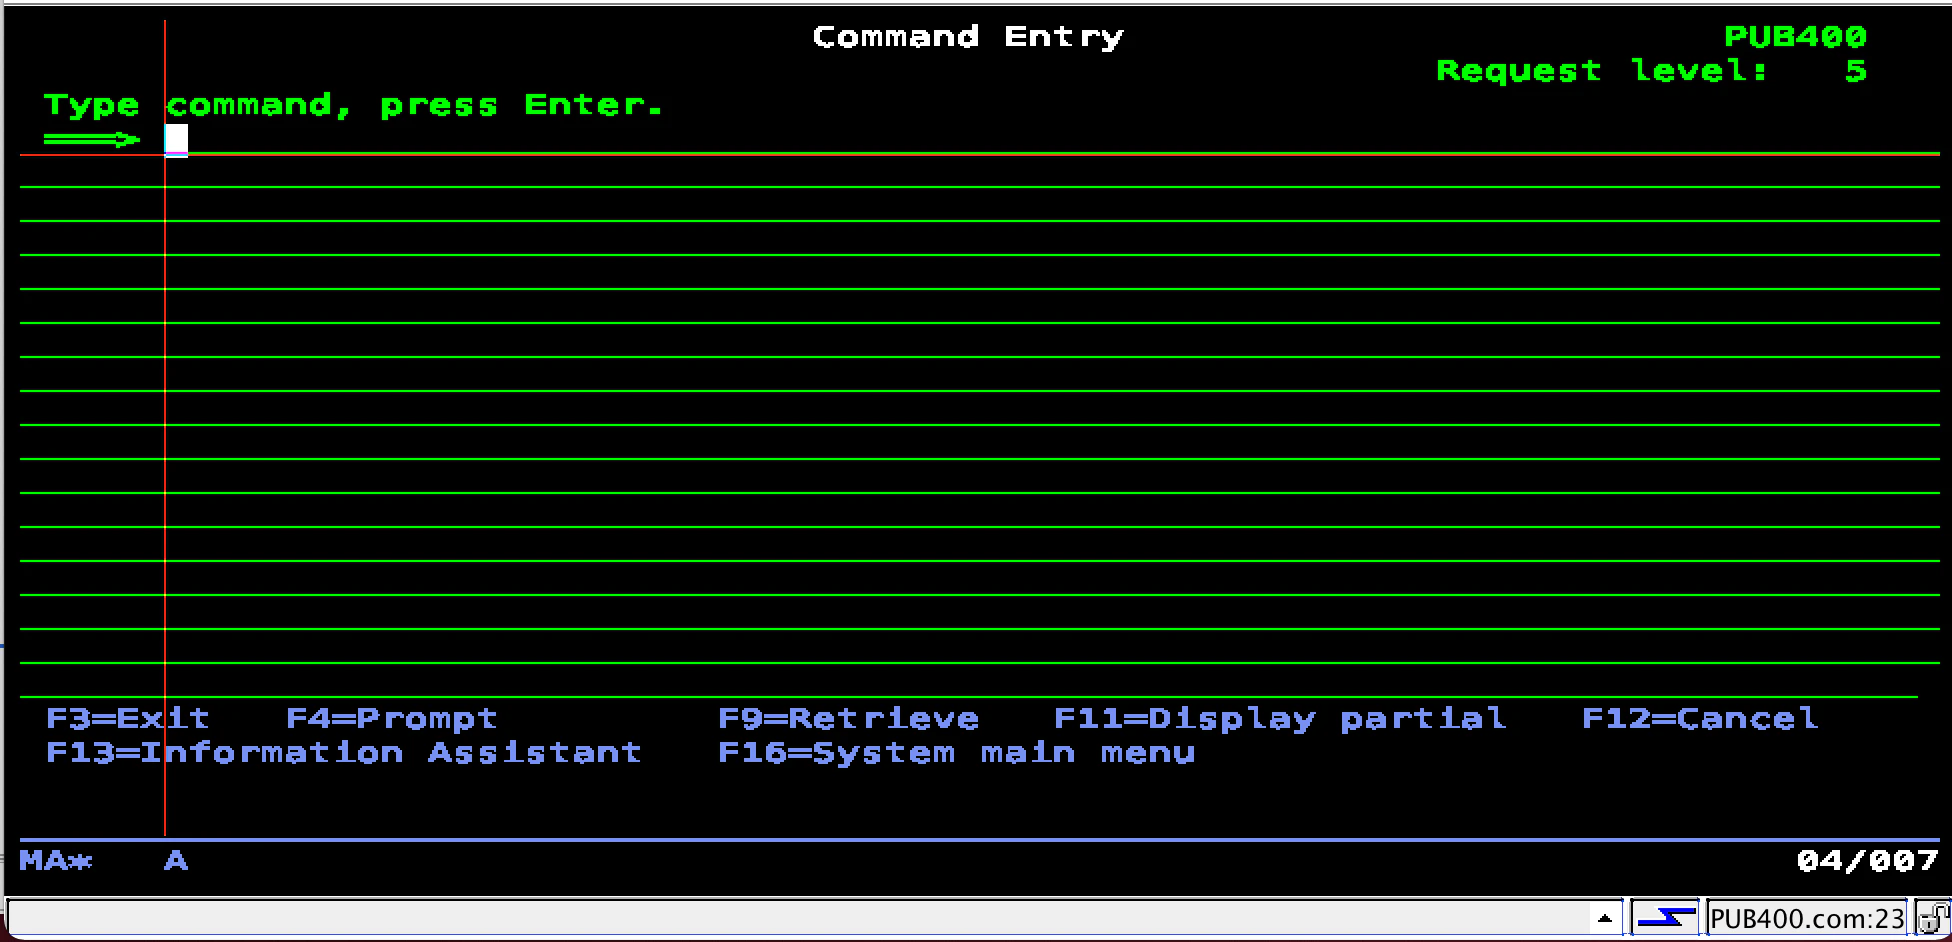Click the 'Type command, press Enter.' instruction
The width and height of the screenshot is (1952, 942).
point(354,105)
